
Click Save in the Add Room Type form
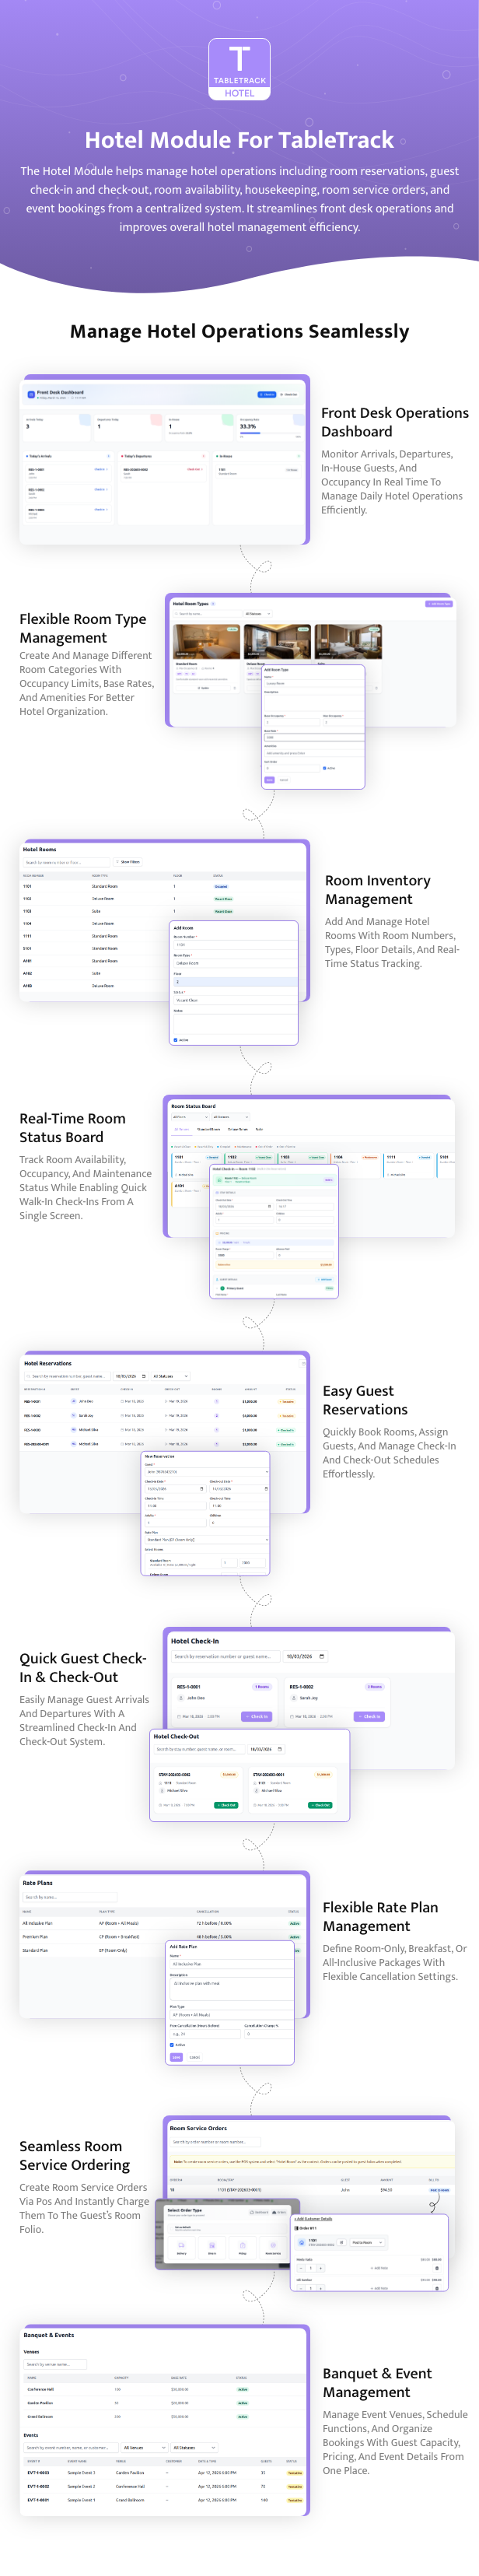click(269, 779)
